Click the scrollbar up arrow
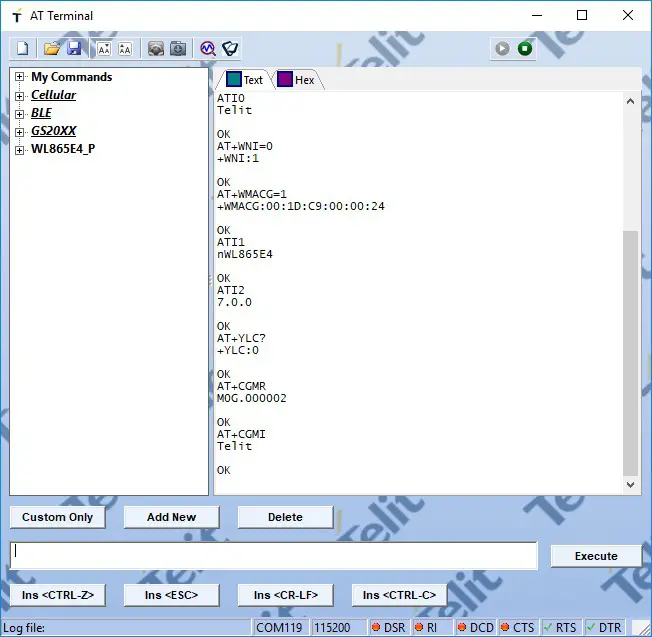The height and width of the screenshot is (637, 652). [x=630, y=101]
